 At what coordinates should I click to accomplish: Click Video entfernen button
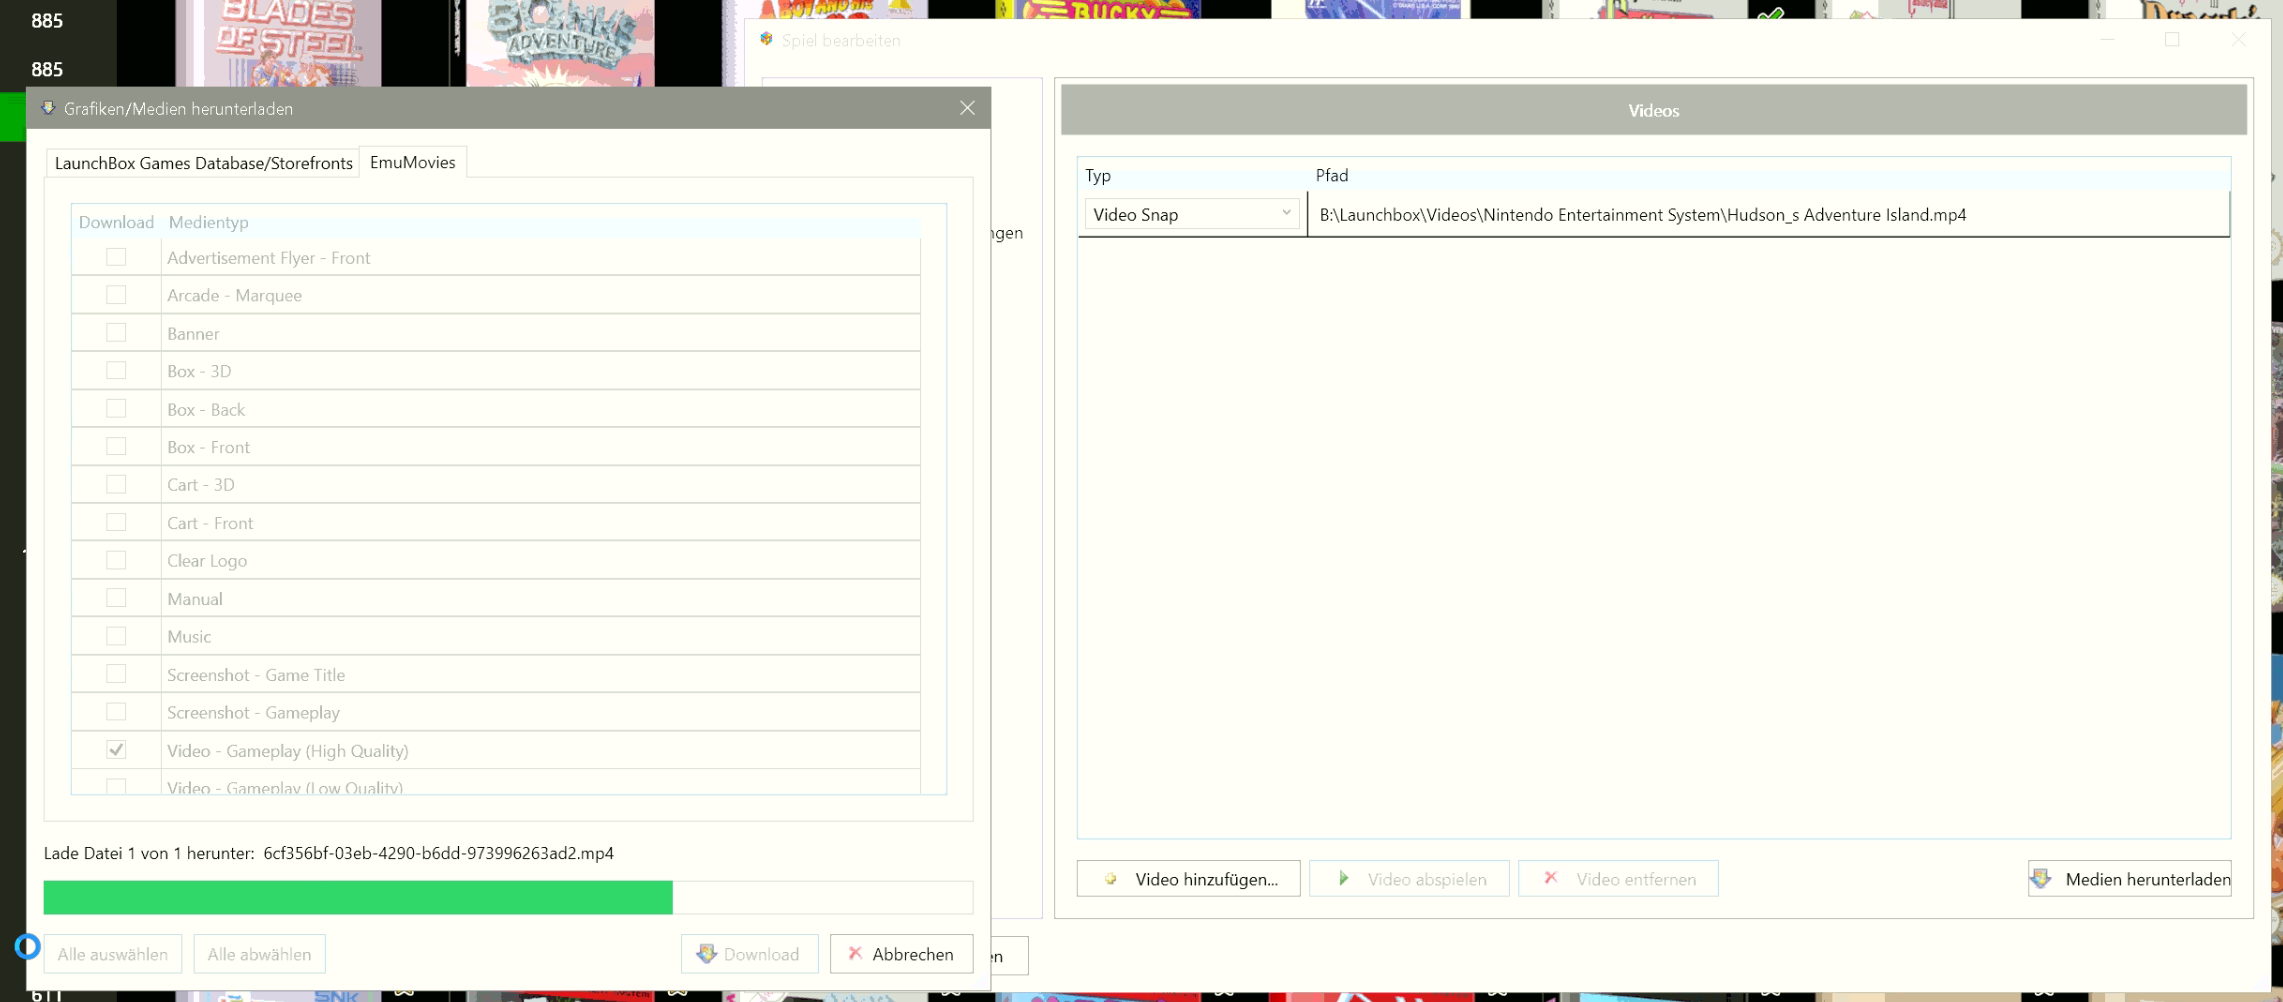coord(1618,879)
